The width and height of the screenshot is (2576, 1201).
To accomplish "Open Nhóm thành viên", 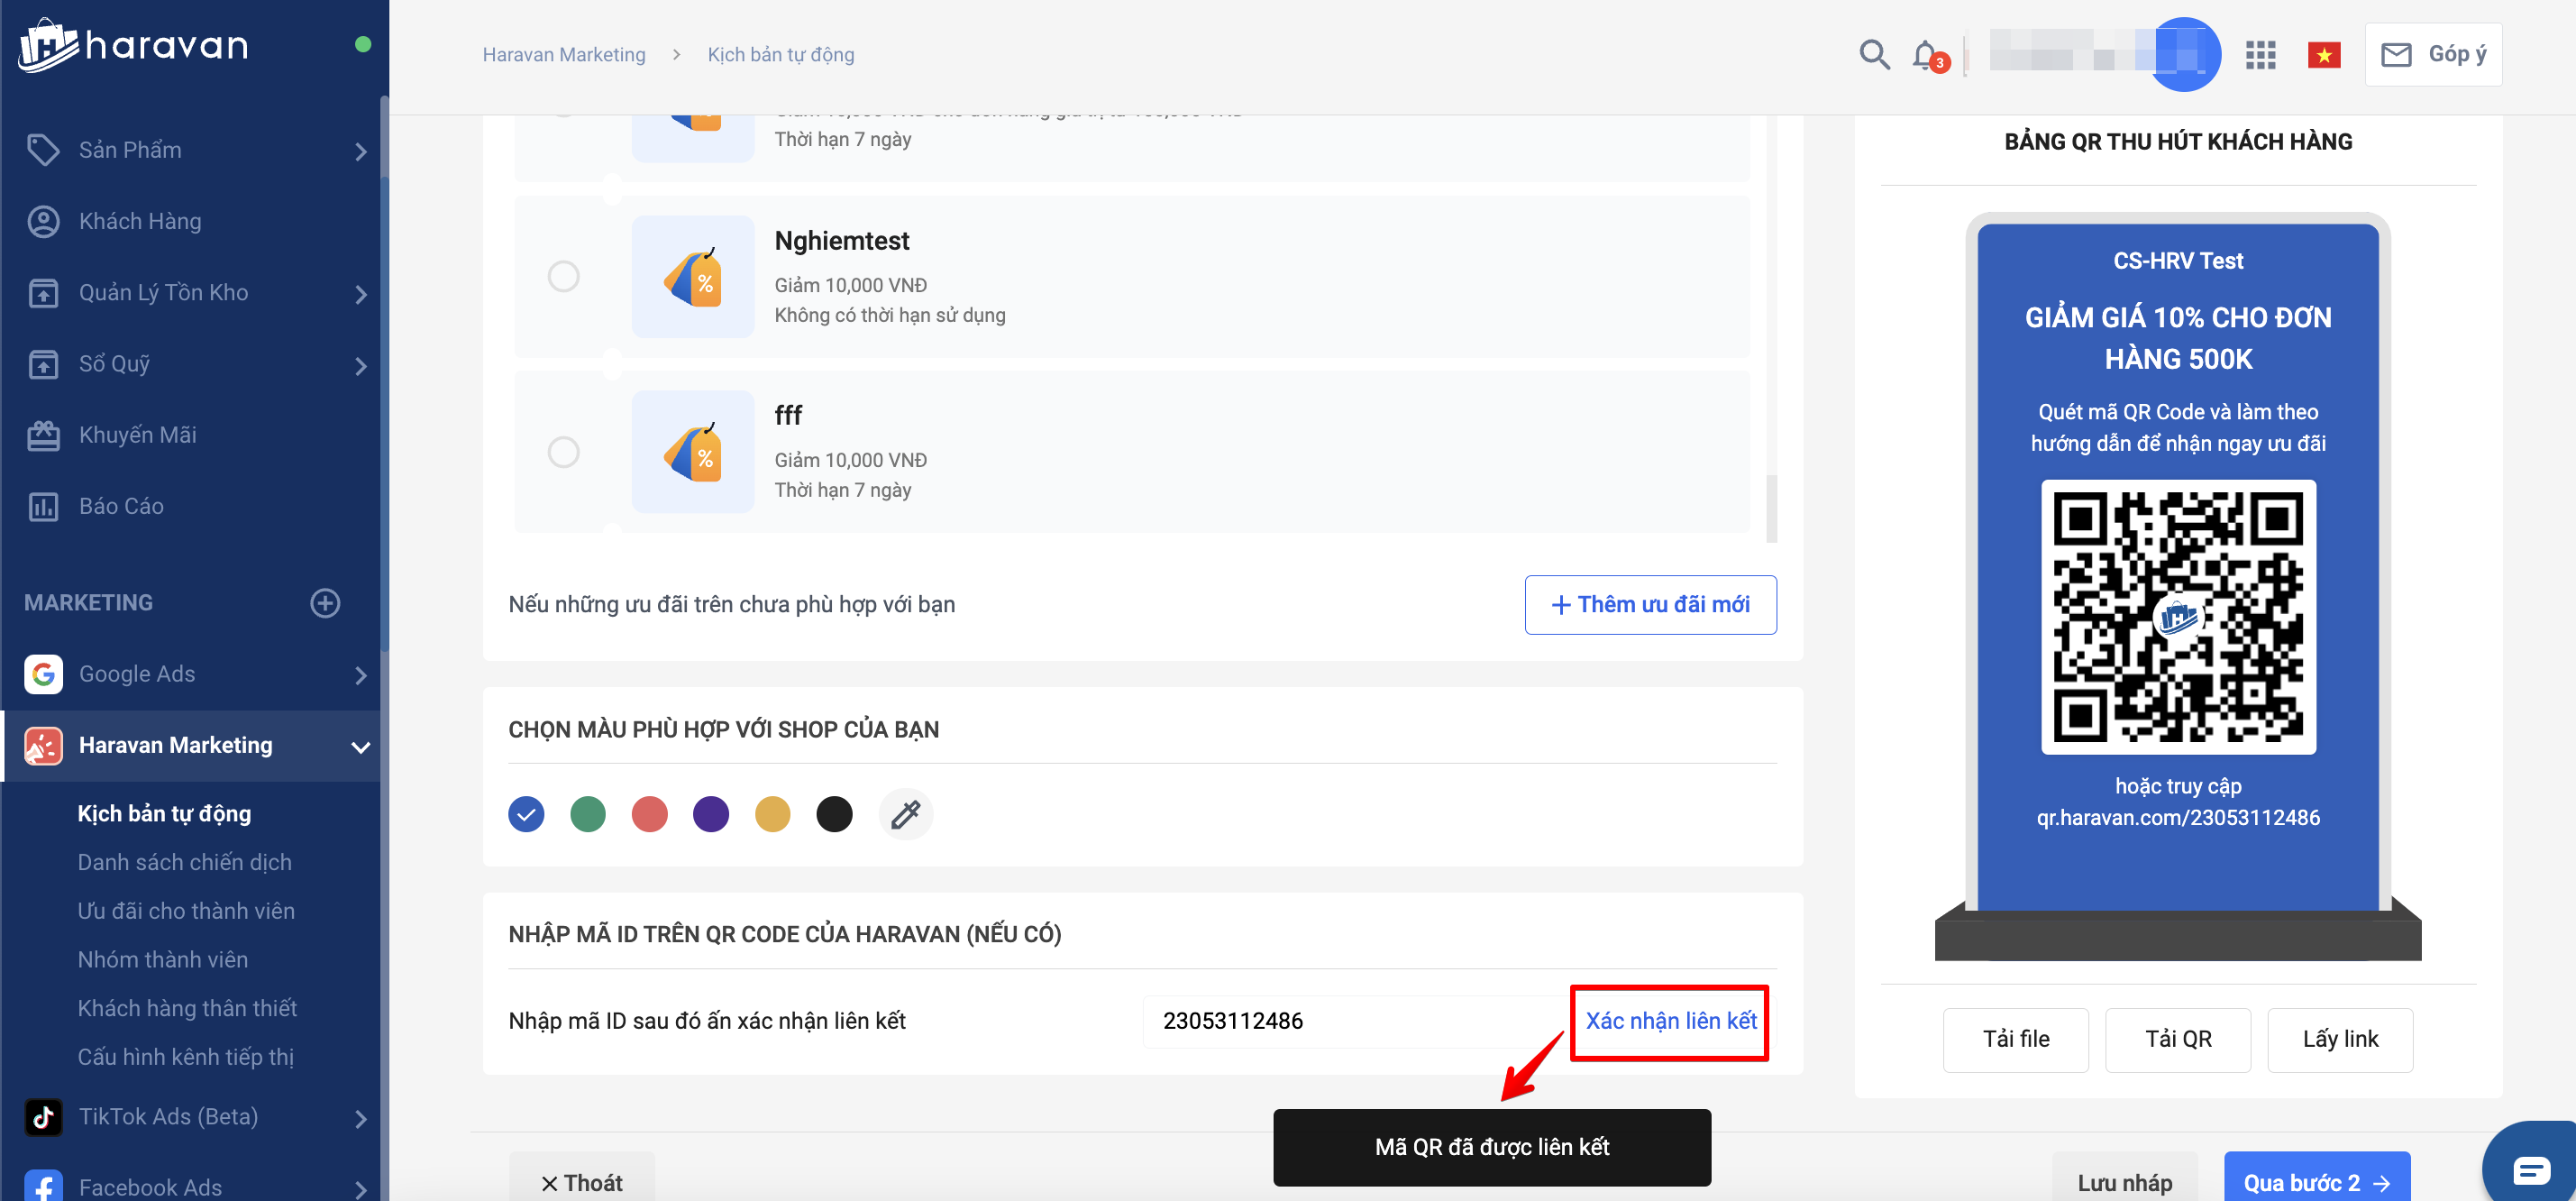I will (163, 960).
